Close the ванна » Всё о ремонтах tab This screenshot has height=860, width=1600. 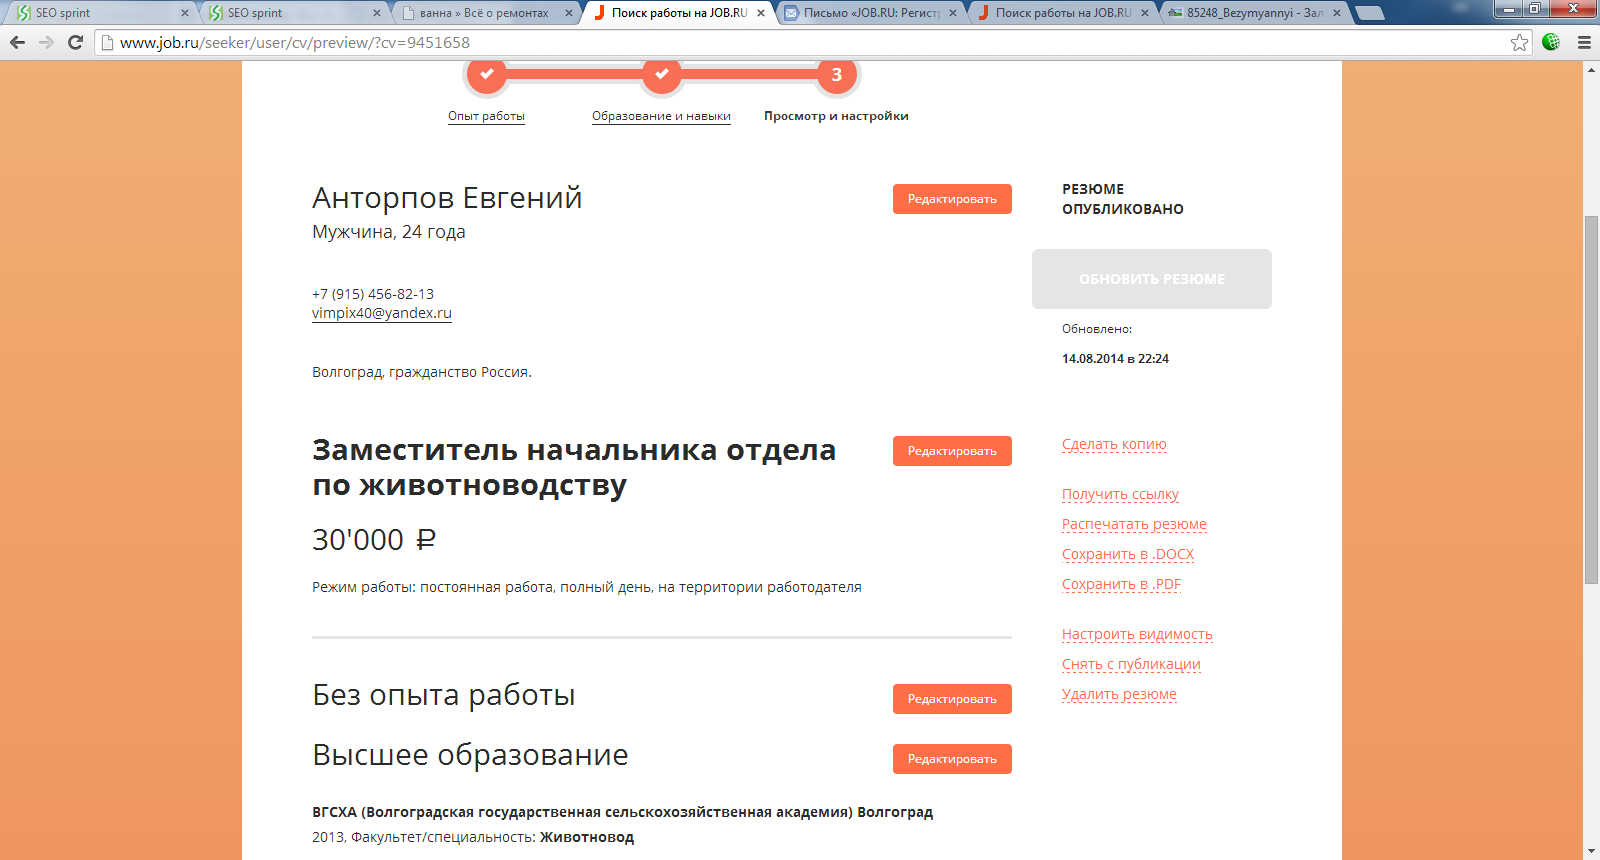[x=569, y=13]
